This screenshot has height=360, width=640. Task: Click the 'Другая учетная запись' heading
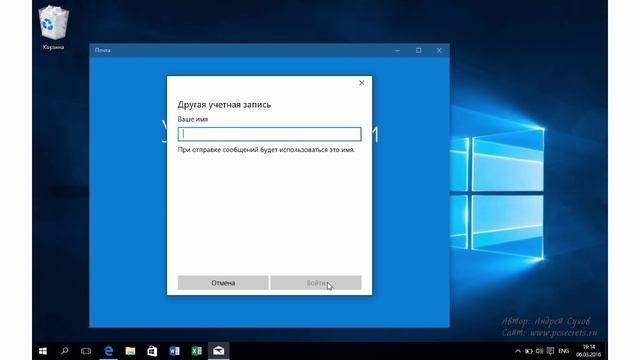pyautogui.click(x=224, y=105)
